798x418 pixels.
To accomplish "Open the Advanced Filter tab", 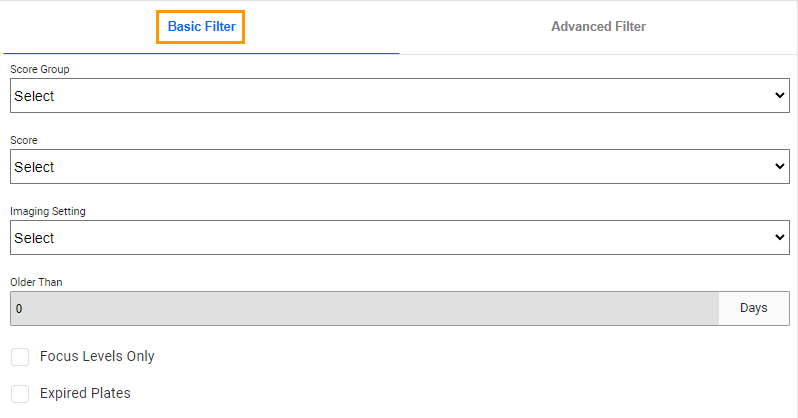I will [x=598, y=27].
